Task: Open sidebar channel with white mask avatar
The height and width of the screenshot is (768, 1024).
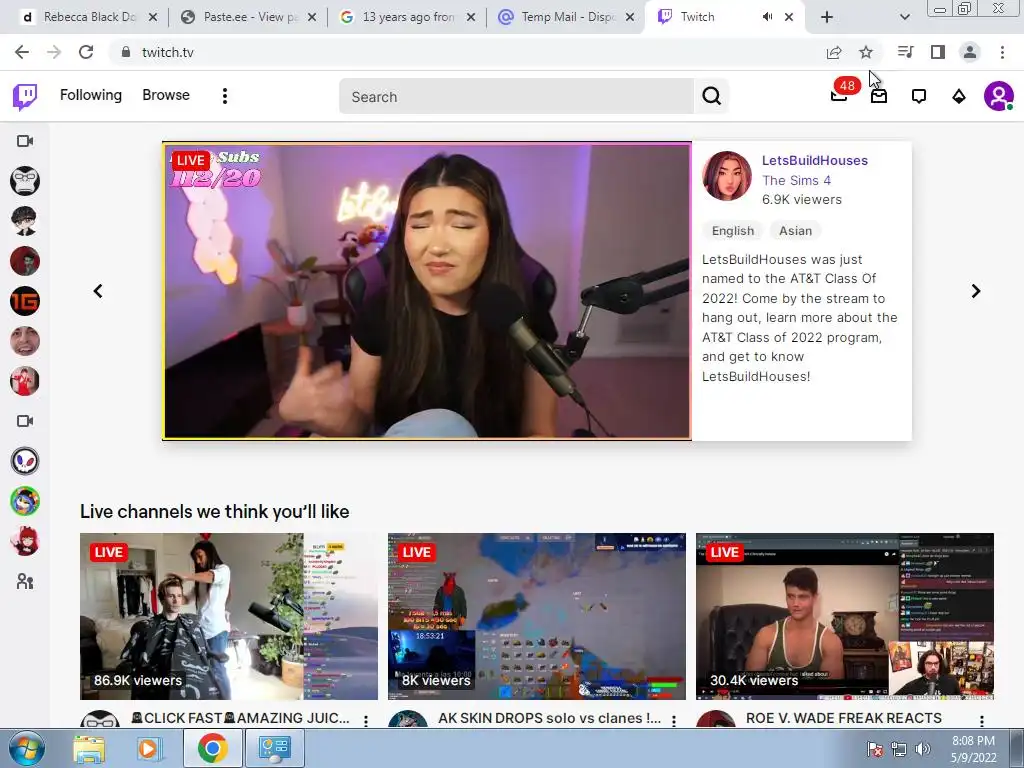Action: (x=25, y=461)
